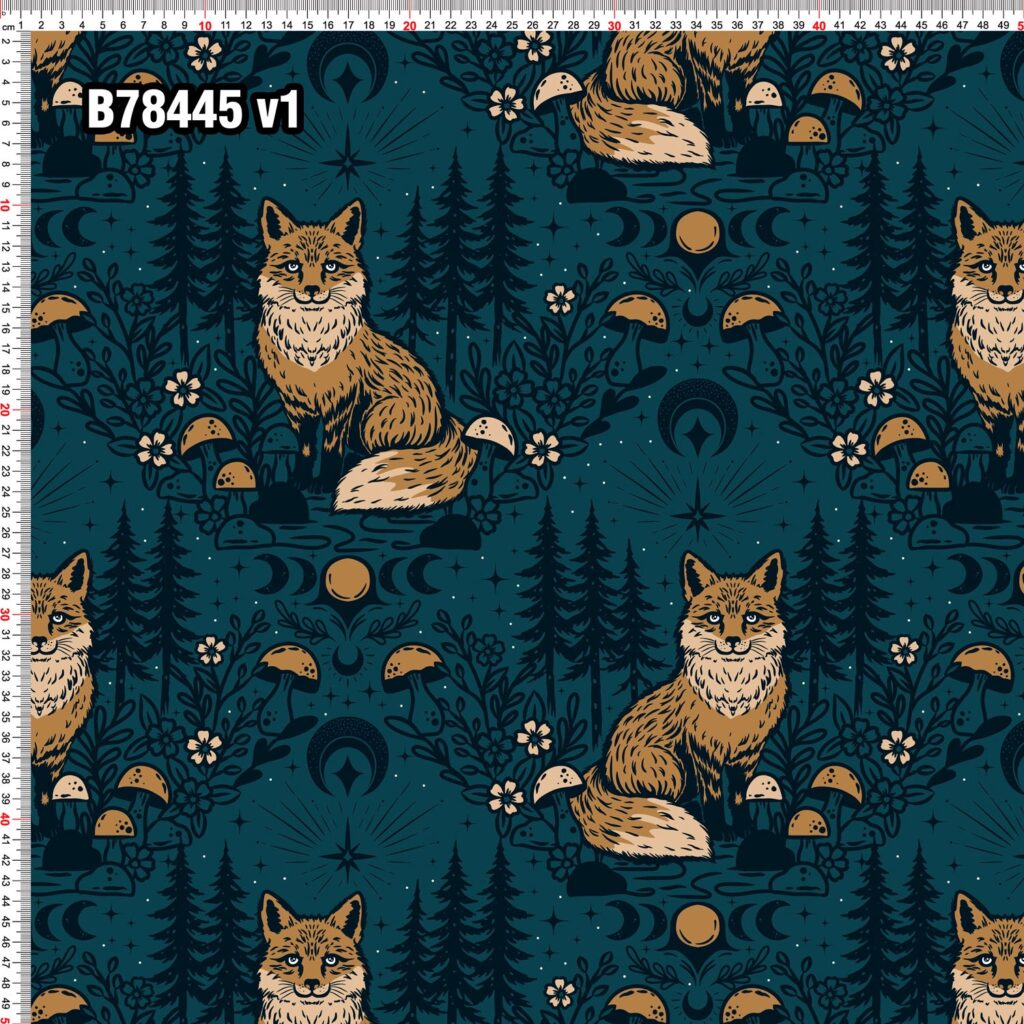Click the 10 cm mark on left ruler
1024x1024 pixels.
point(5,206)
